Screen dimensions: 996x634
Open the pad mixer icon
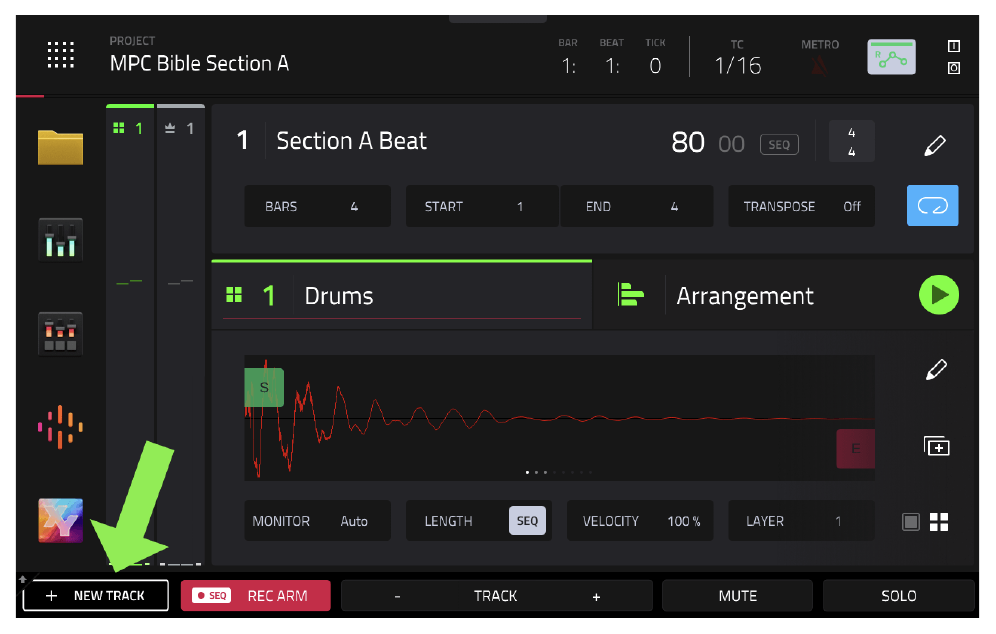pos(60,334)
